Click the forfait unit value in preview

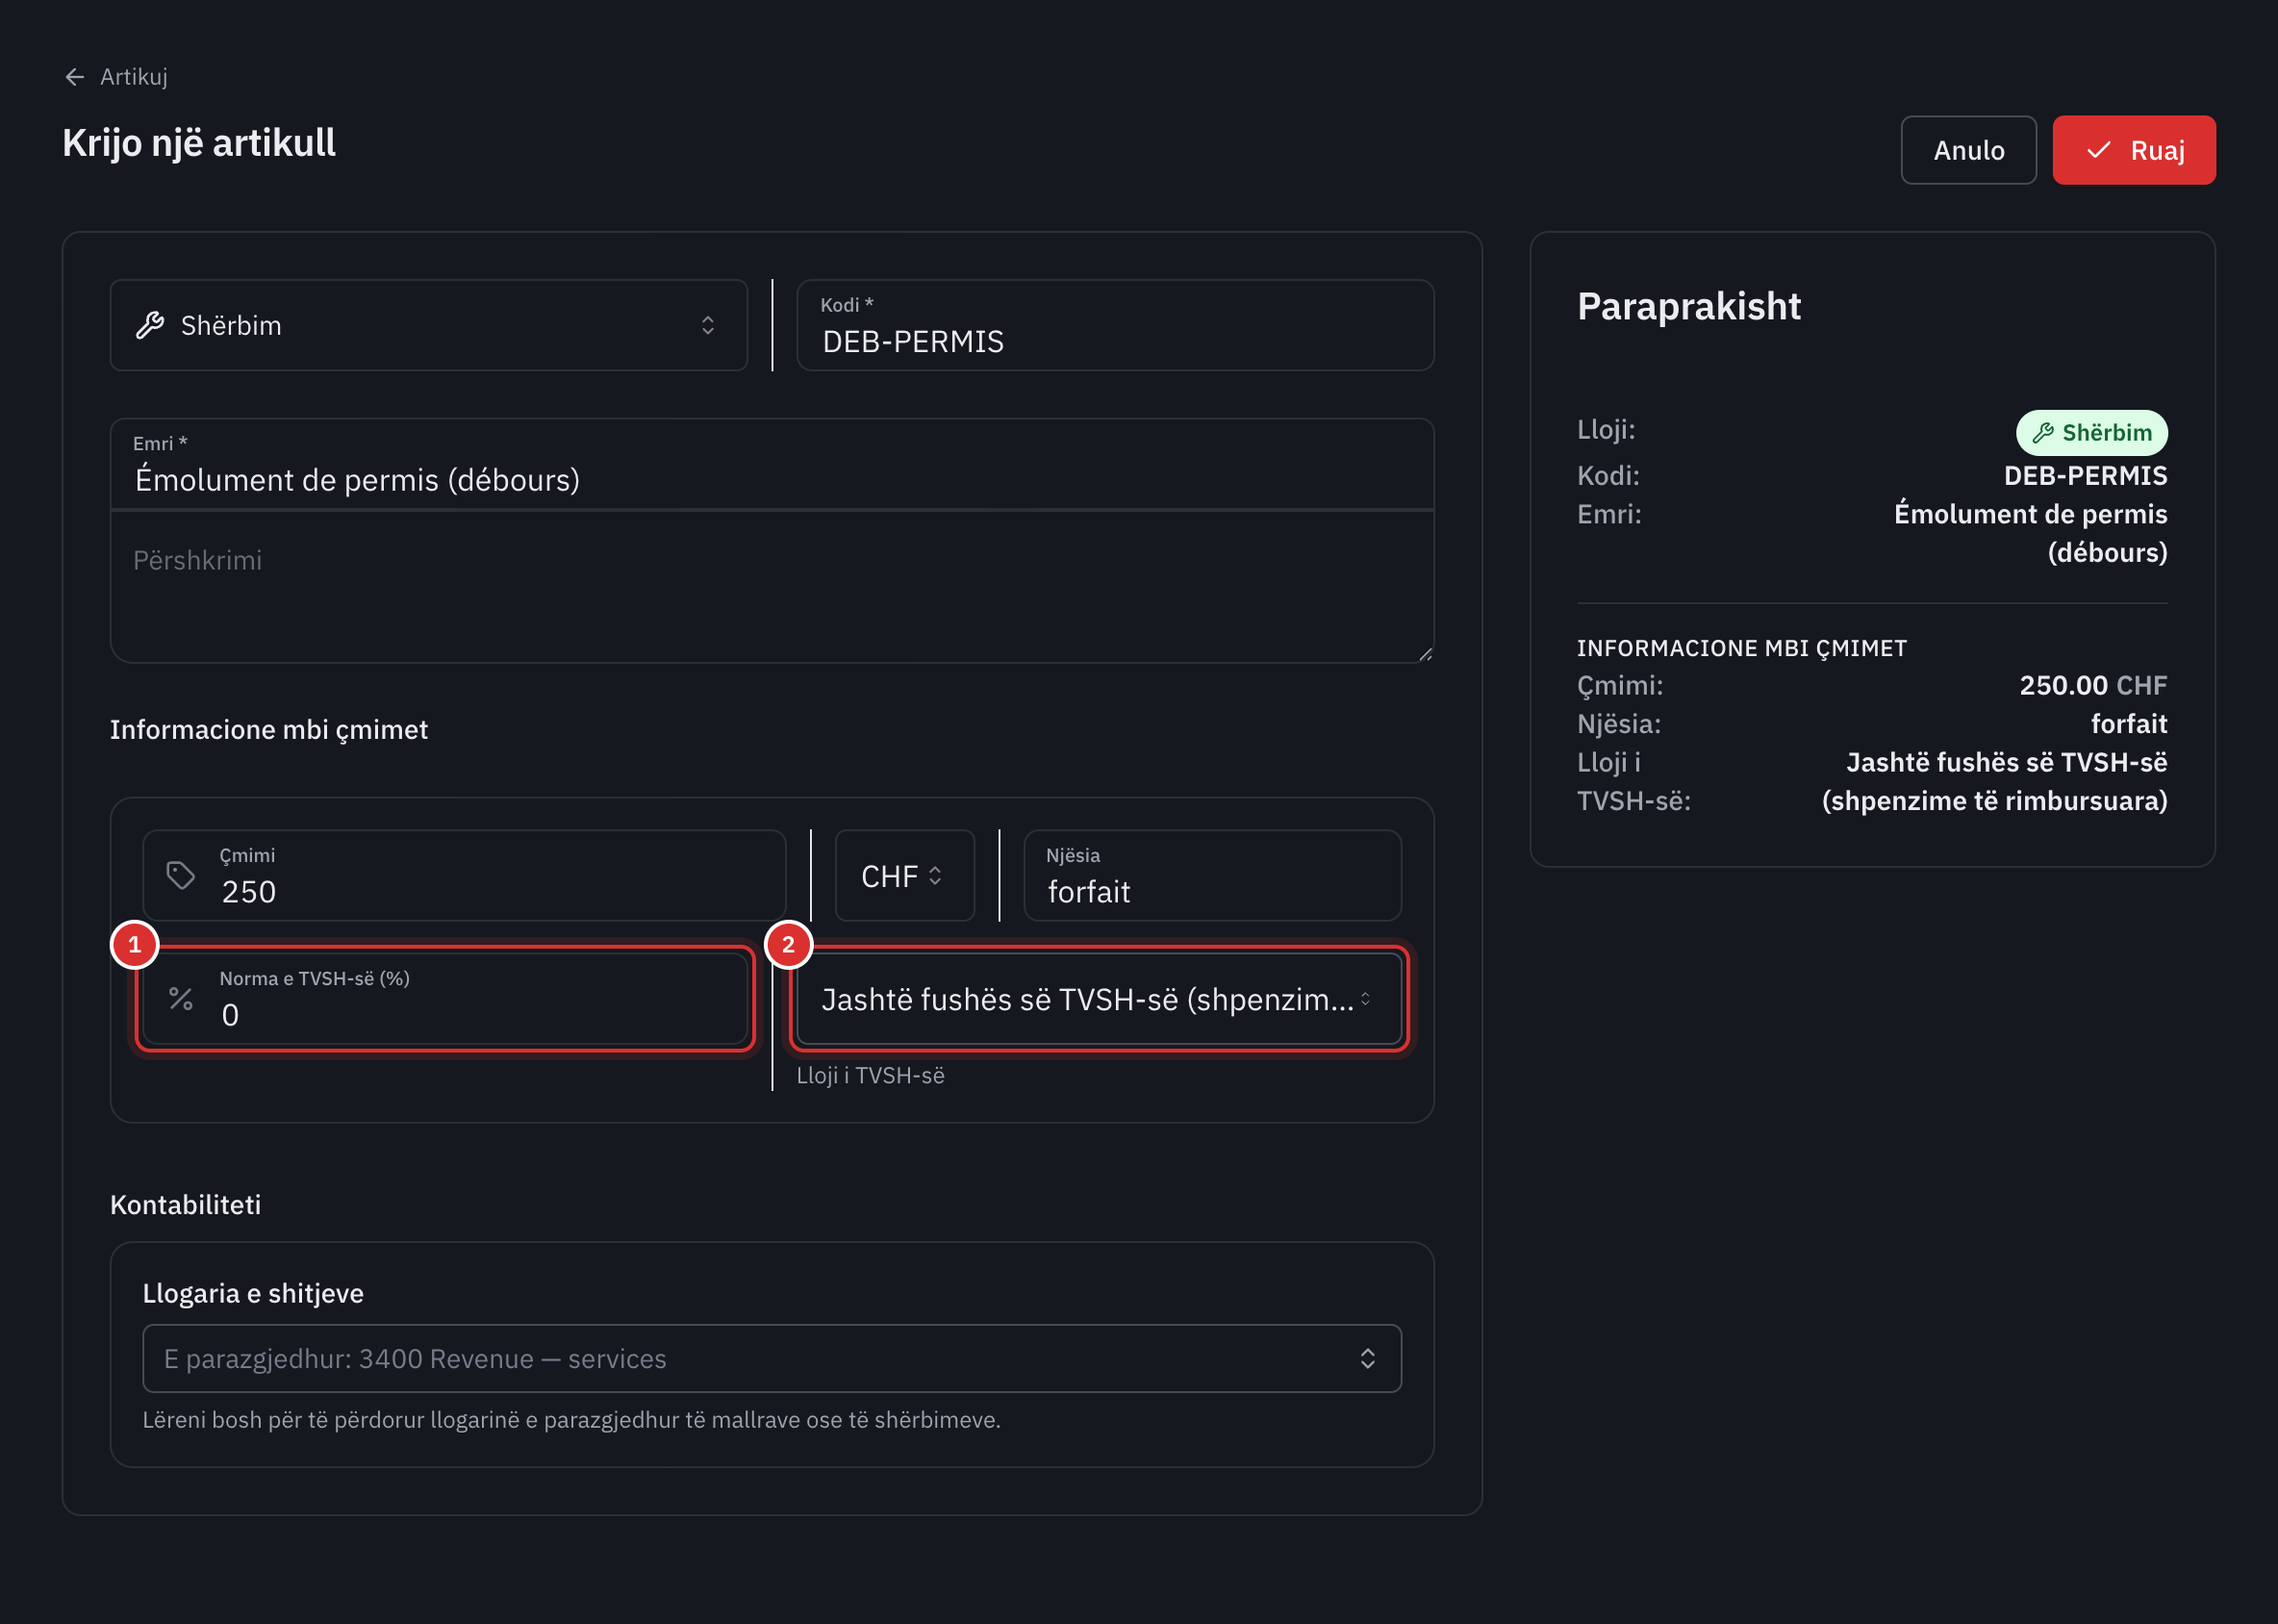pyautogui.click(x=2128, y=723)
